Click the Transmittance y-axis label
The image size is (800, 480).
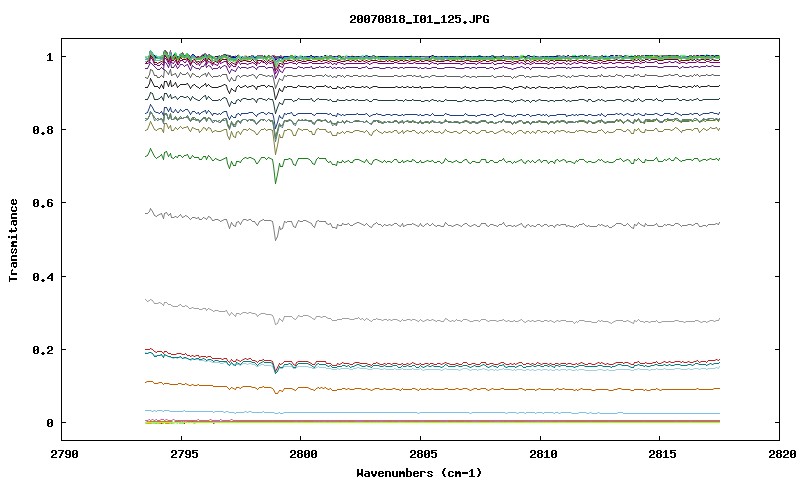pyautogui.click(x=13, y=240)
